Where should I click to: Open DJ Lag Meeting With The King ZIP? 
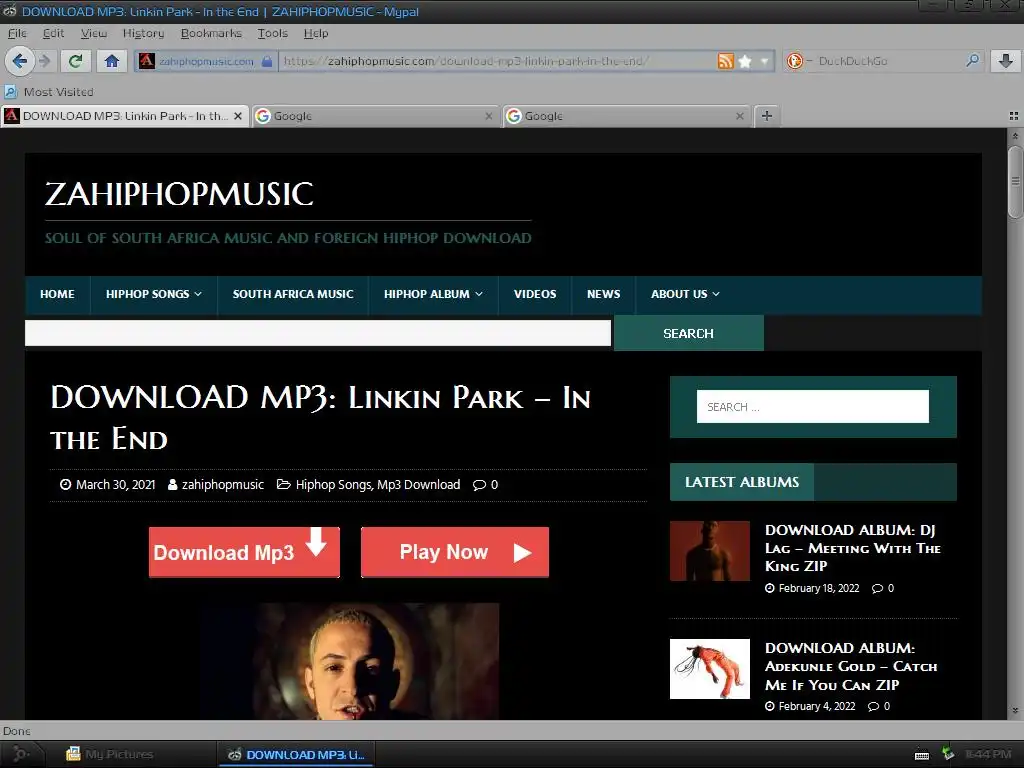tap(852, 548)
